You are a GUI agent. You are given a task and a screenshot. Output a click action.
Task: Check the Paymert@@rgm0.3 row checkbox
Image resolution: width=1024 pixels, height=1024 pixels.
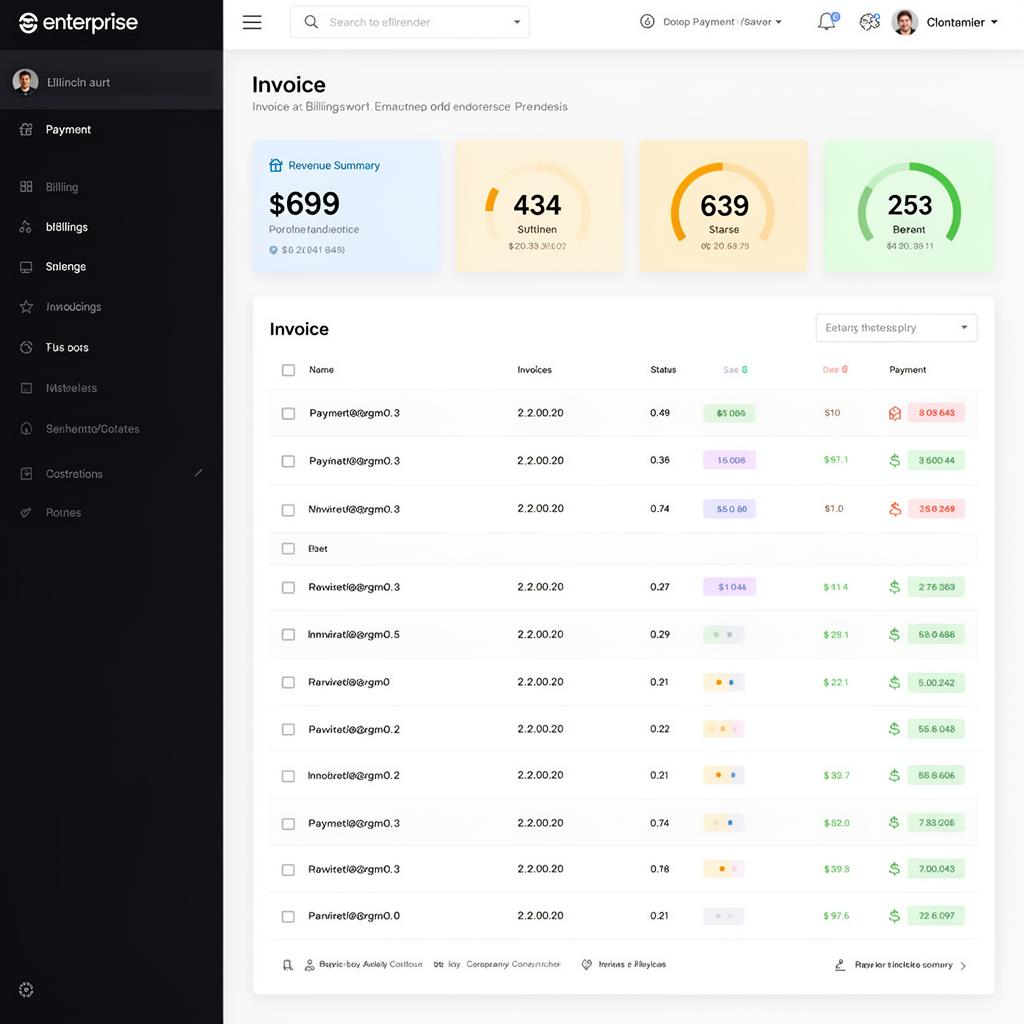(288, 413)
